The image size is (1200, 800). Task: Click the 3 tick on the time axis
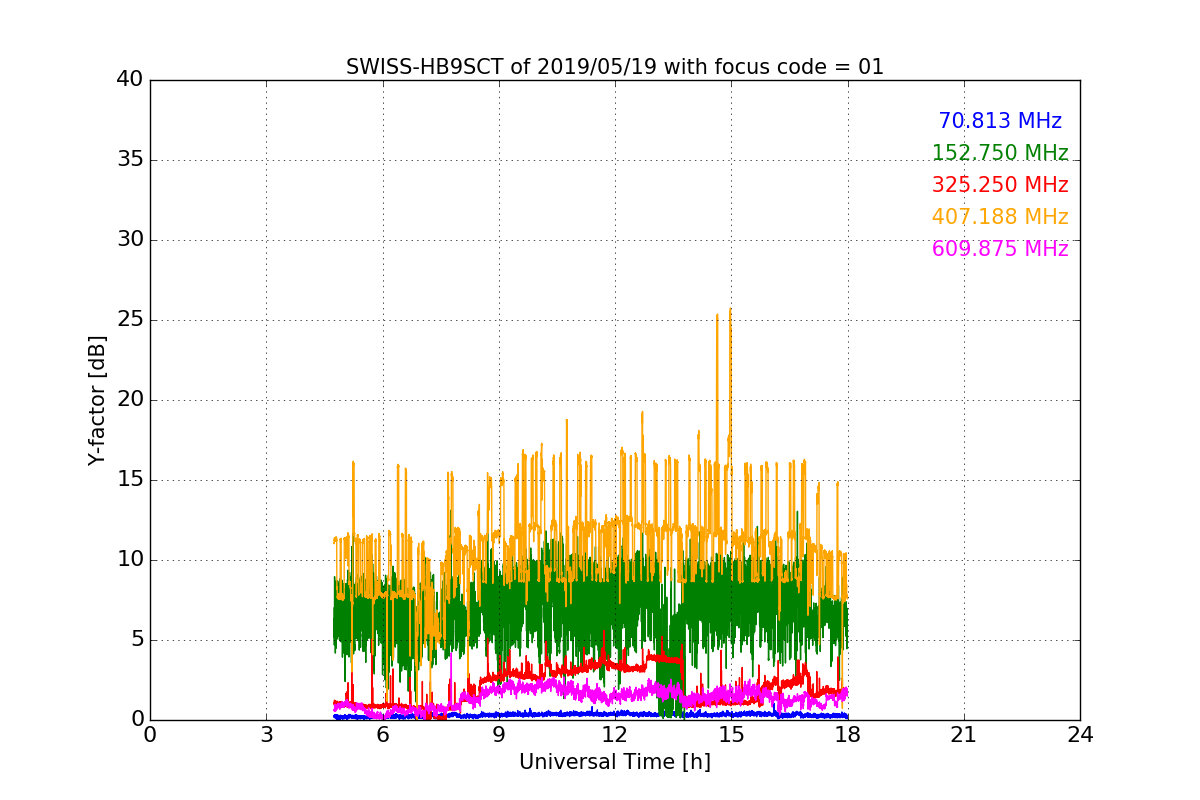pyautogui.click(x=266, y=734)
